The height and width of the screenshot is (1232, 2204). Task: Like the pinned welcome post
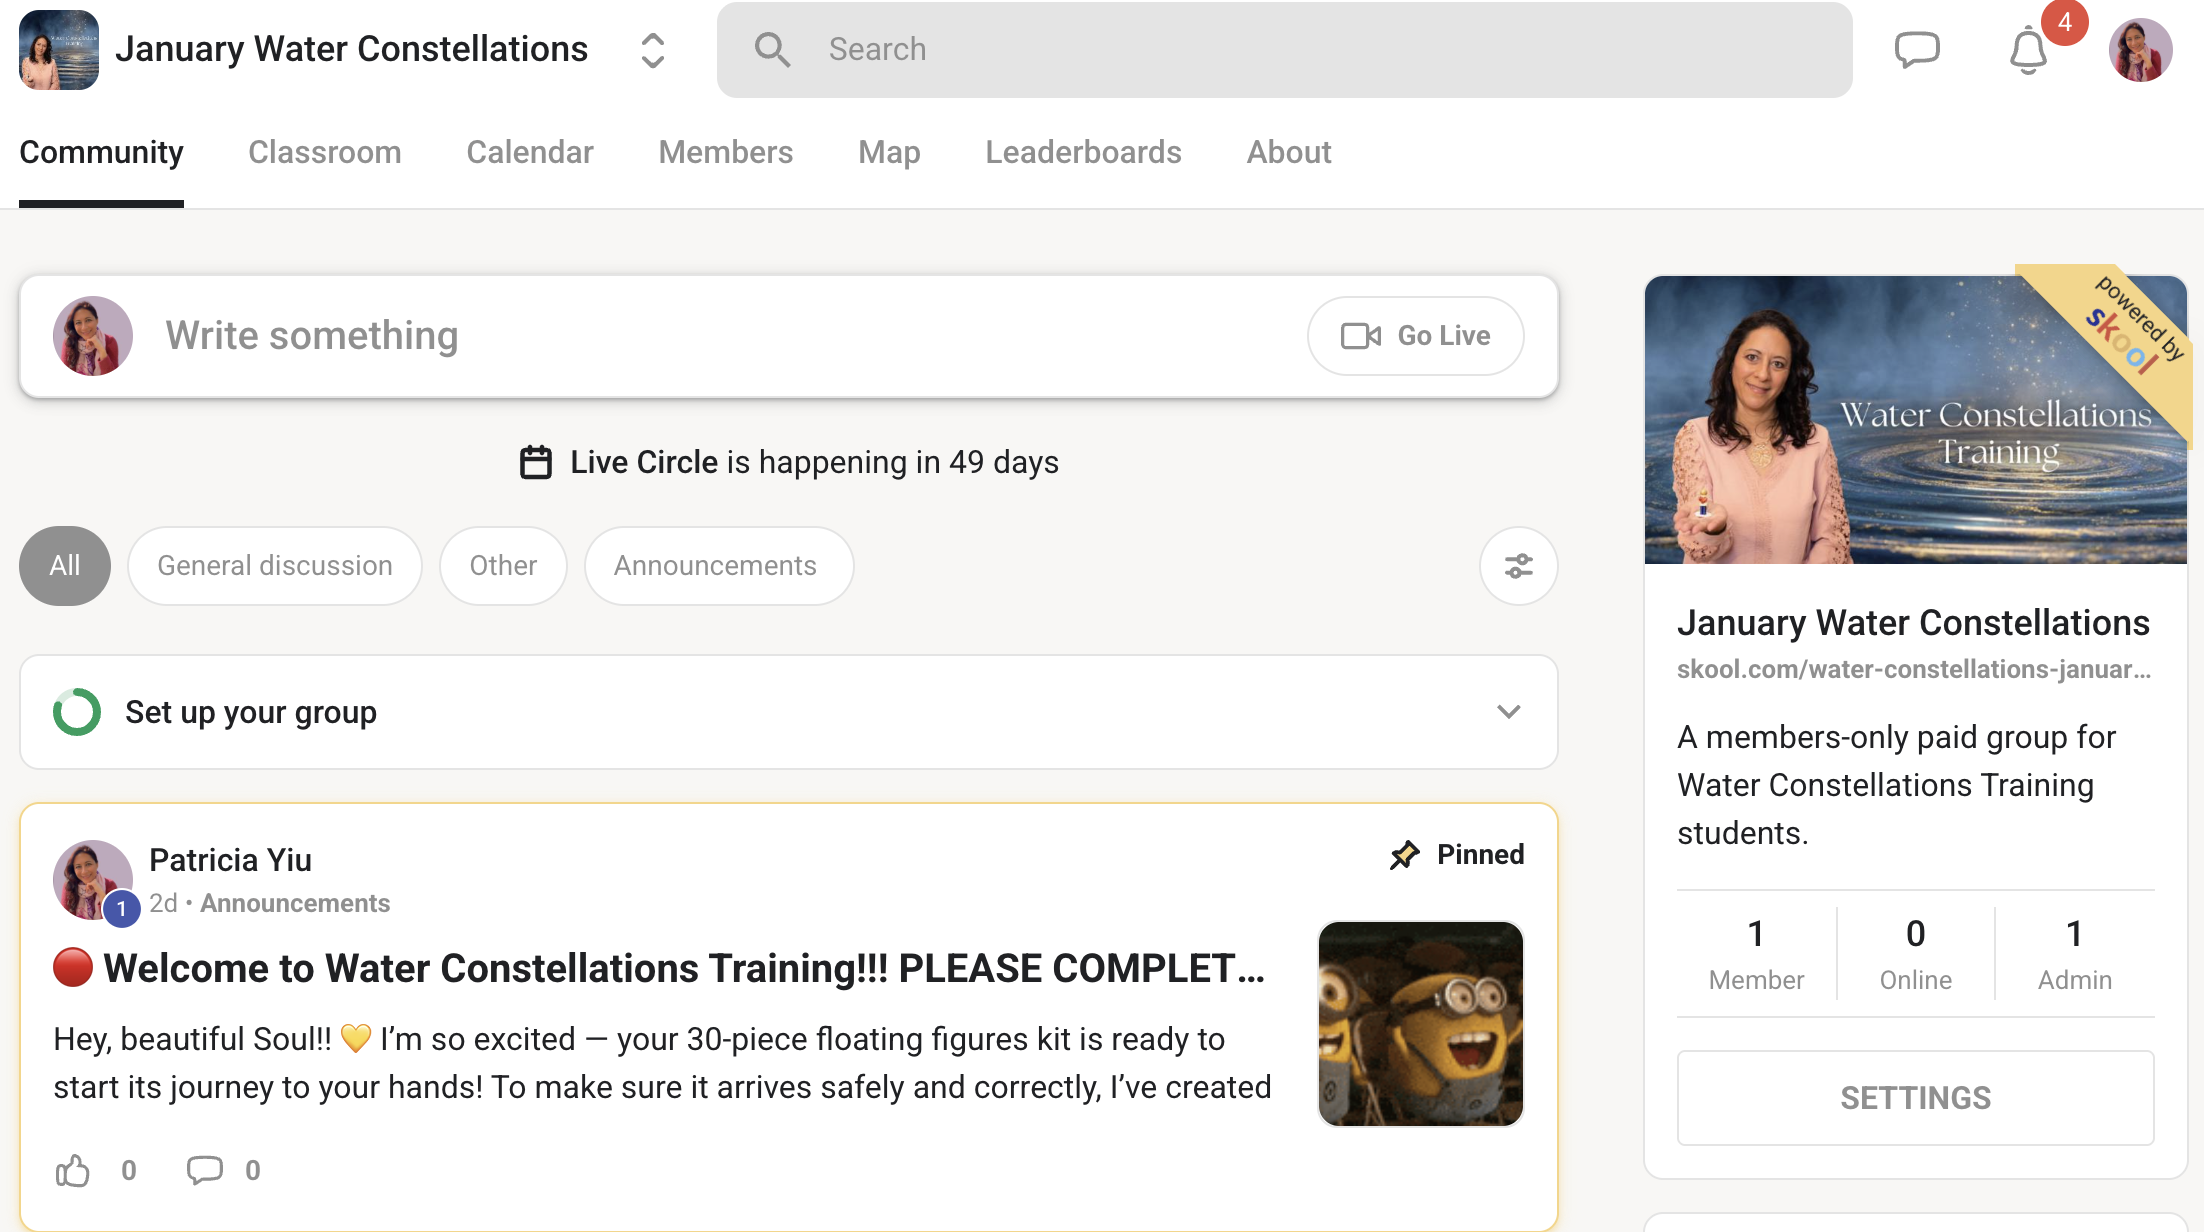coord(73,1170)
